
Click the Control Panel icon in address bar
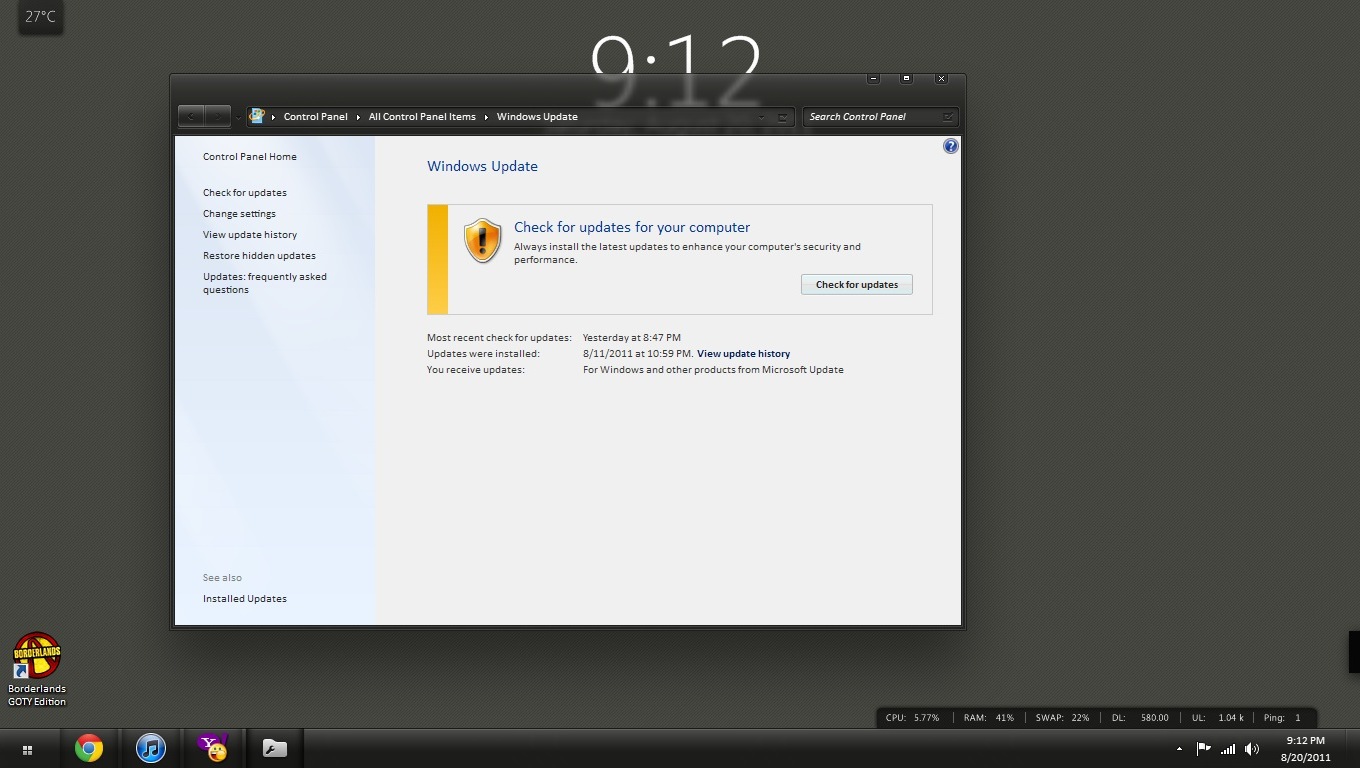[x=257, y=116]
